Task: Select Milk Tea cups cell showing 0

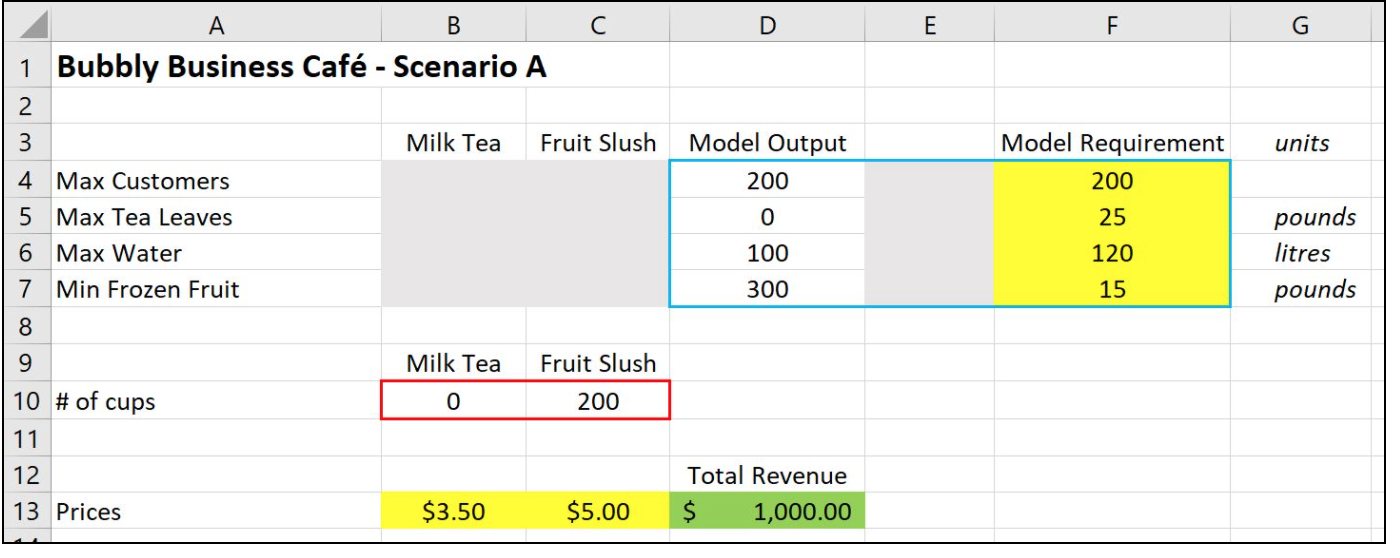Action: click(453, 401)
